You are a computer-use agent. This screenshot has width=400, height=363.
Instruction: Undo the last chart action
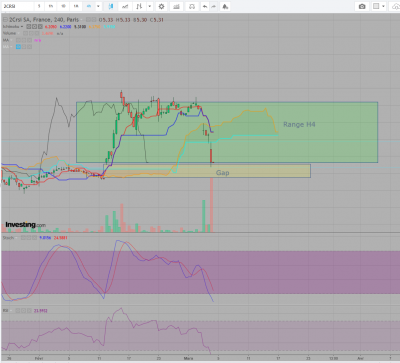(x=205, y=6)
